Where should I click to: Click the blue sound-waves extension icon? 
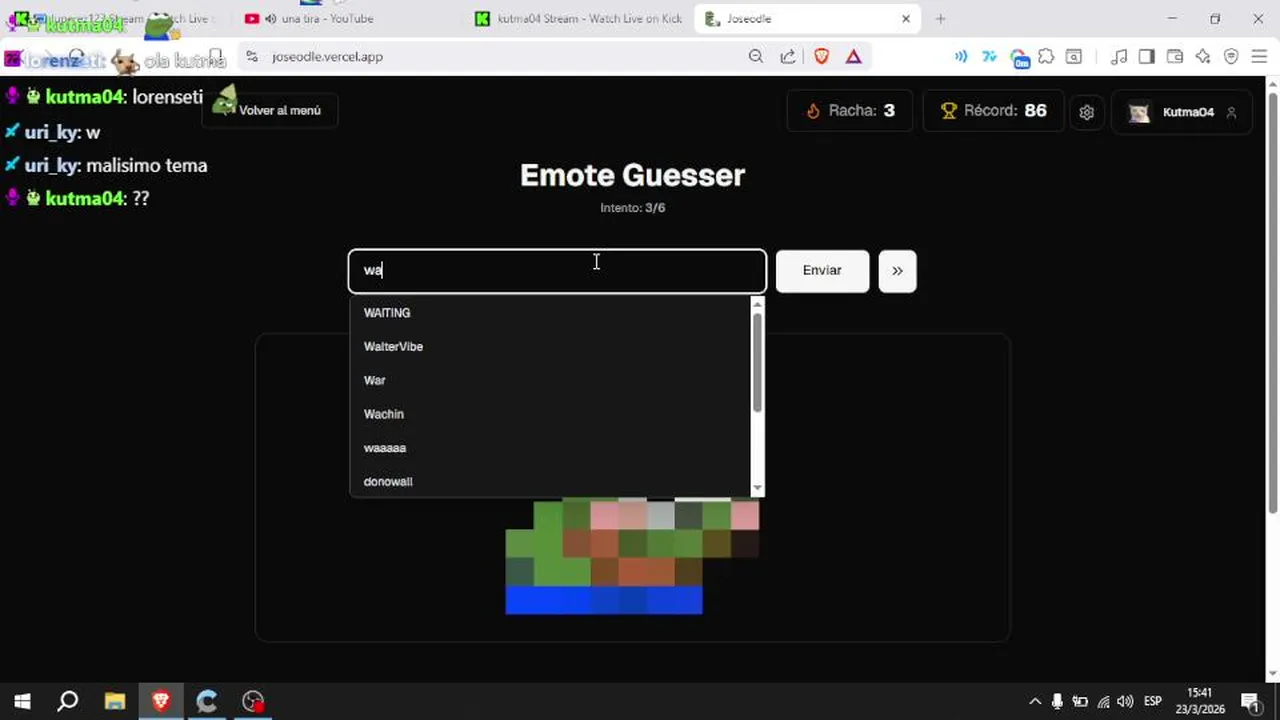[x=961, y=57]
